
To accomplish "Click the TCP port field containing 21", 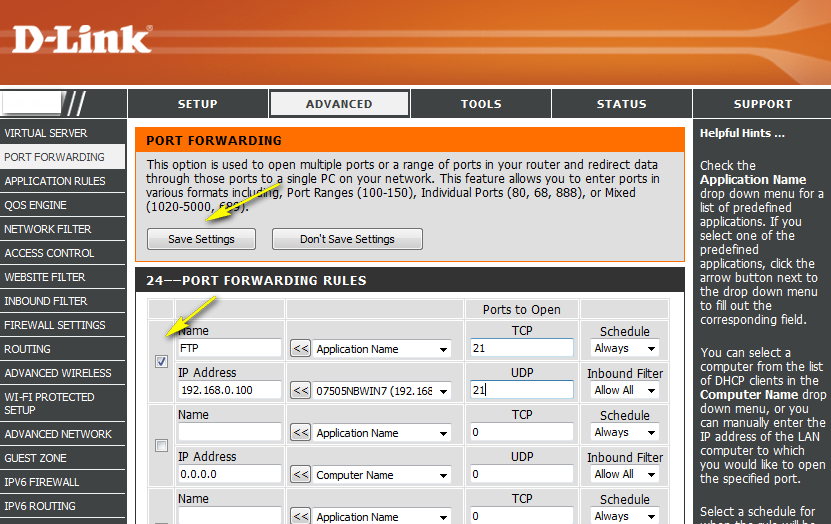I will 521,349.
